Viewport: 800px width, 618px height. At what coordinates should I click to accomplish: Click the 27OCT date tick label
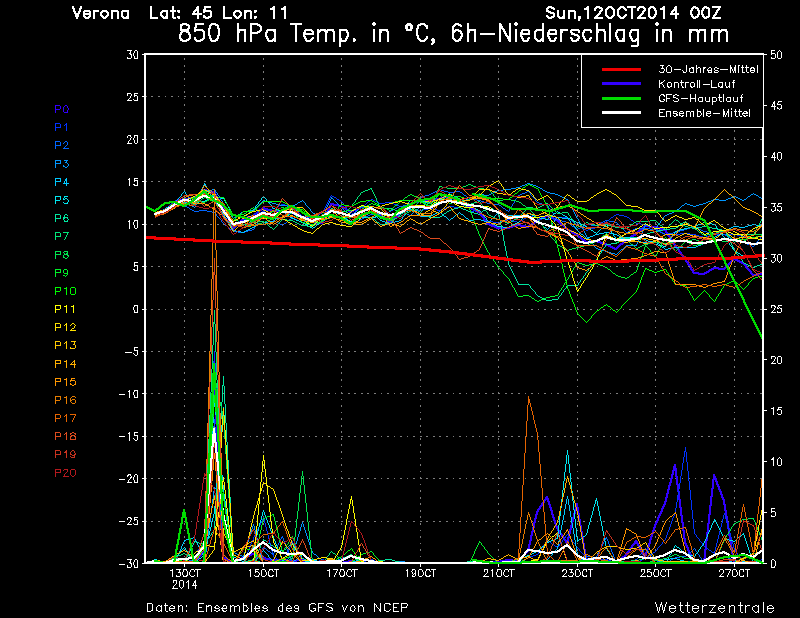point(734,573)
